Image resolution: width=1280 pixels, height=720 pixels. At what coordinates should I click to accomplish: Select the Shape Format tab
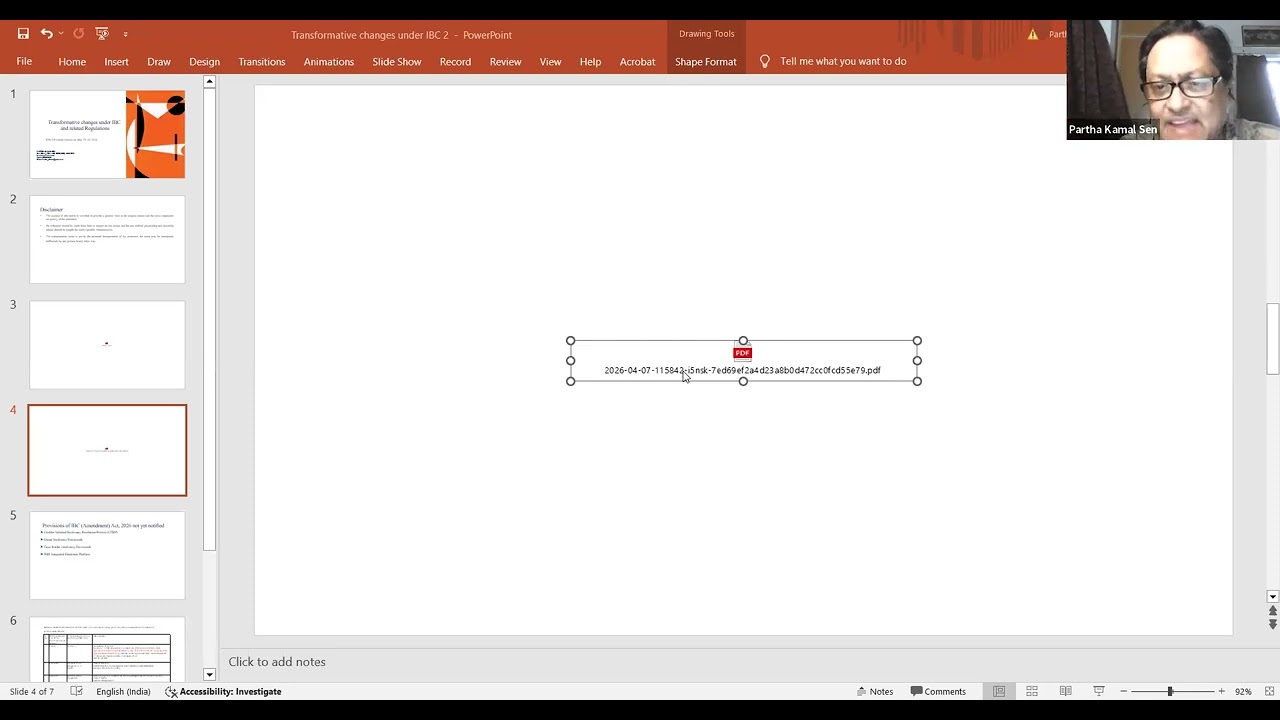click(x=706, y=61)
